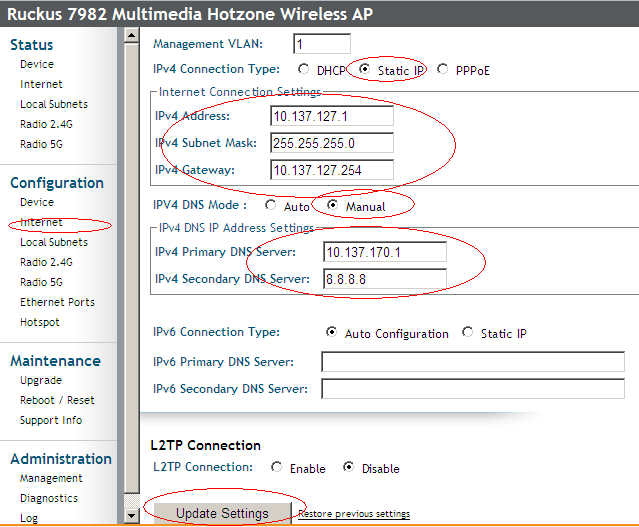Open Diagnostics page
The image size is (639, 527).
point(49,498)
